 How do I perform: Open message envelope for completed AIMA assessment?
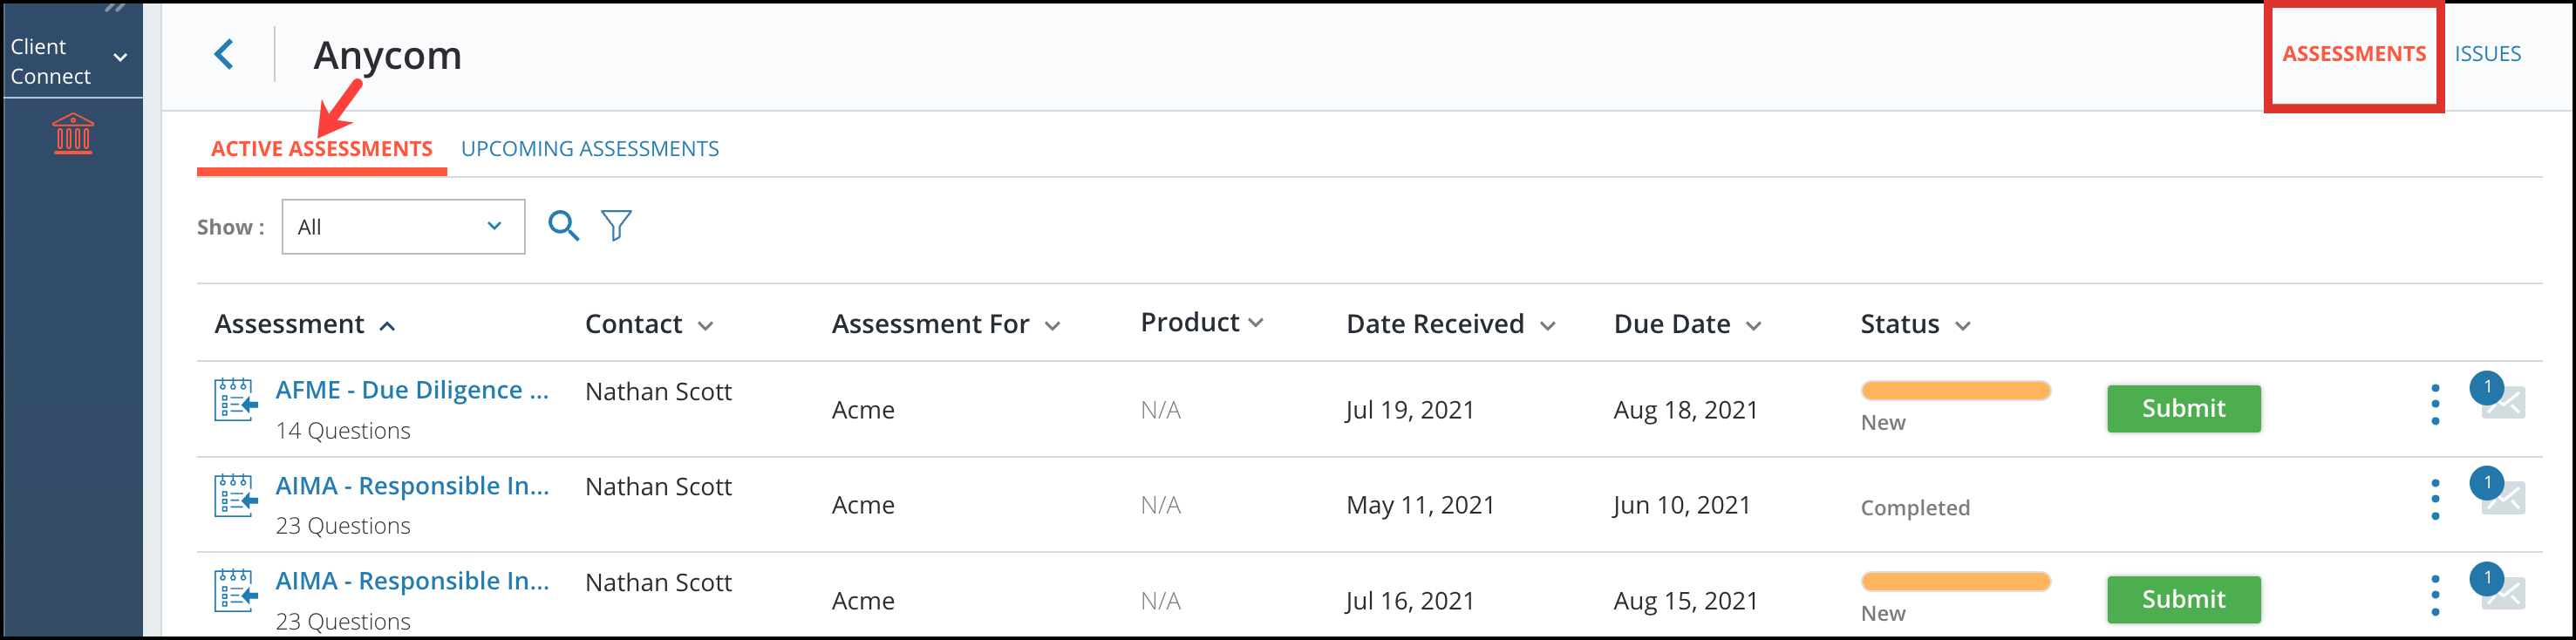click(2503, 497)
